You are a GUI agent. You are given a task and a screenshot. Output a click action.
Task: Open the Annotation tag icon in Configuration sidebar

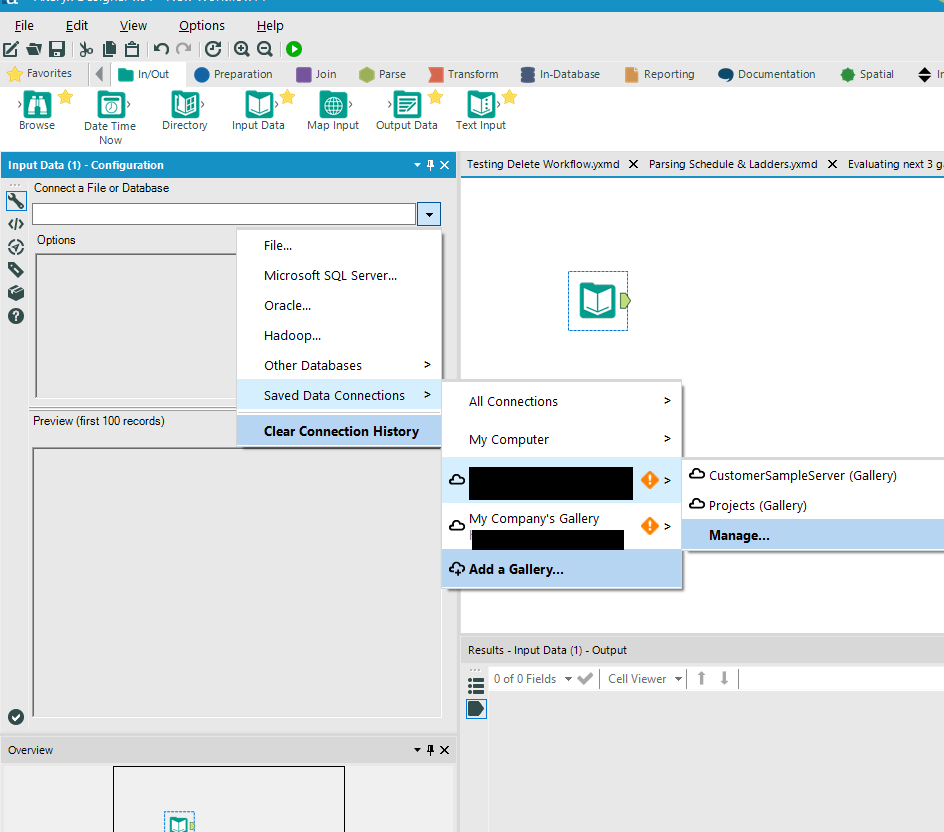(x=16, y=270)
